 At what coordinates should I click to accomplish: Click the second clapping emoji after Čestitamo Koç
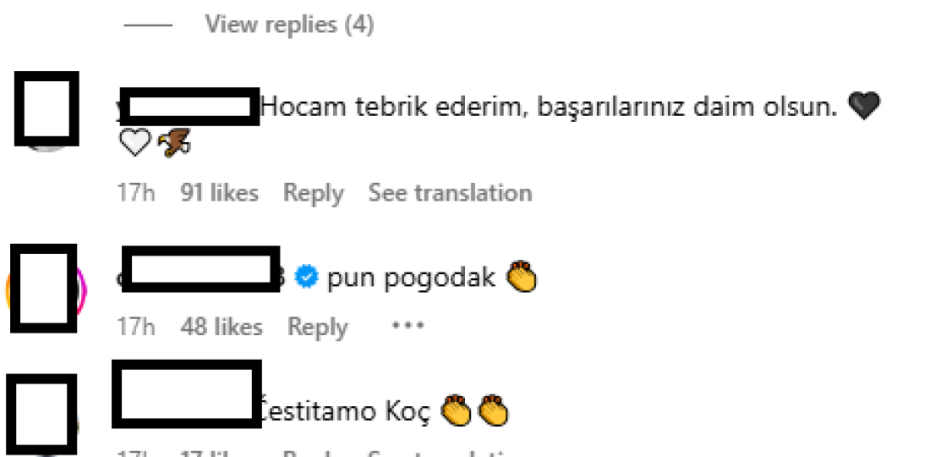click(493, 410)
